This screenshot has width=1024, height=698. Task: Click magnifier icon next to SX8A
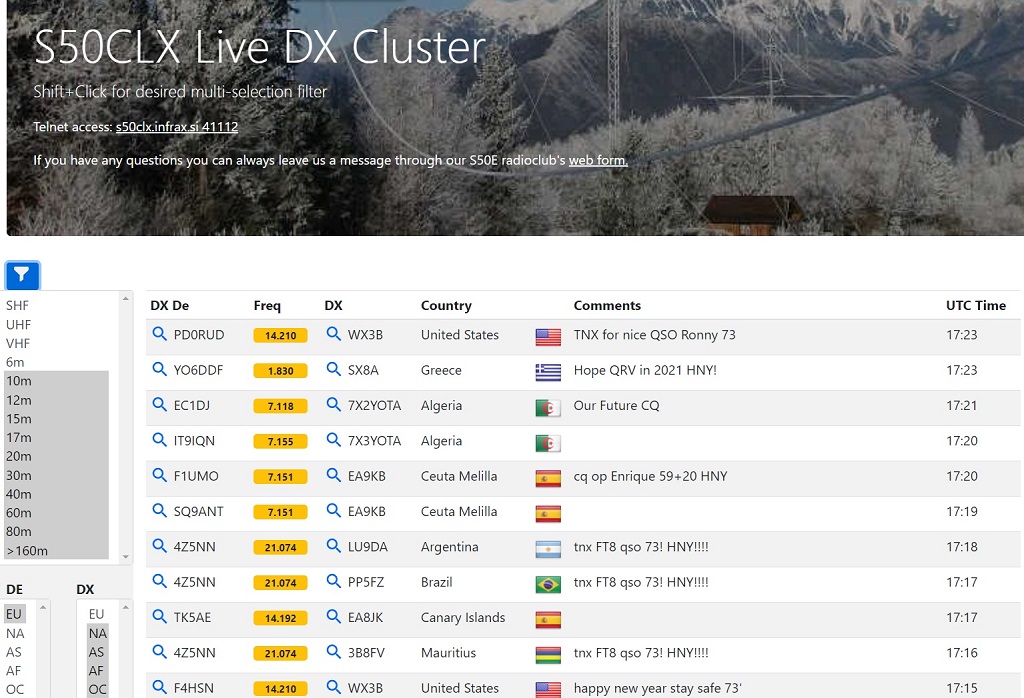[x=334, y=370]
